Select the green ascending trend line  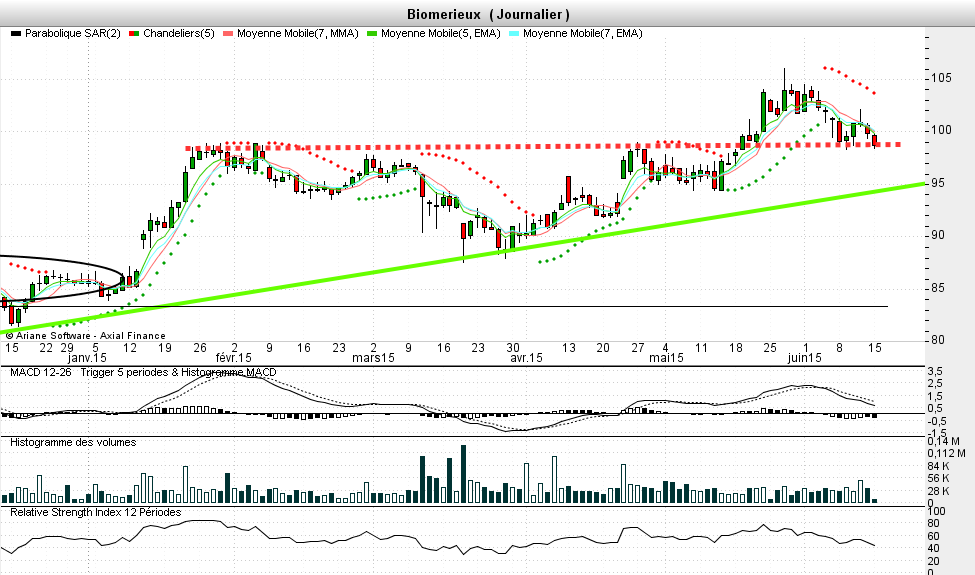(x=600, y=229)
